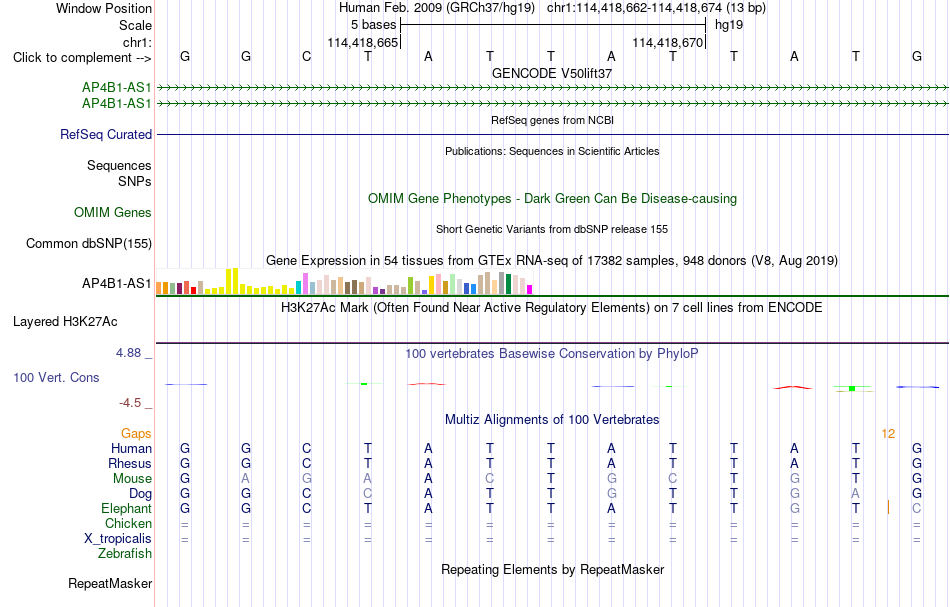Click the 'chr1:' ruler row label

[x=138, y=43]
